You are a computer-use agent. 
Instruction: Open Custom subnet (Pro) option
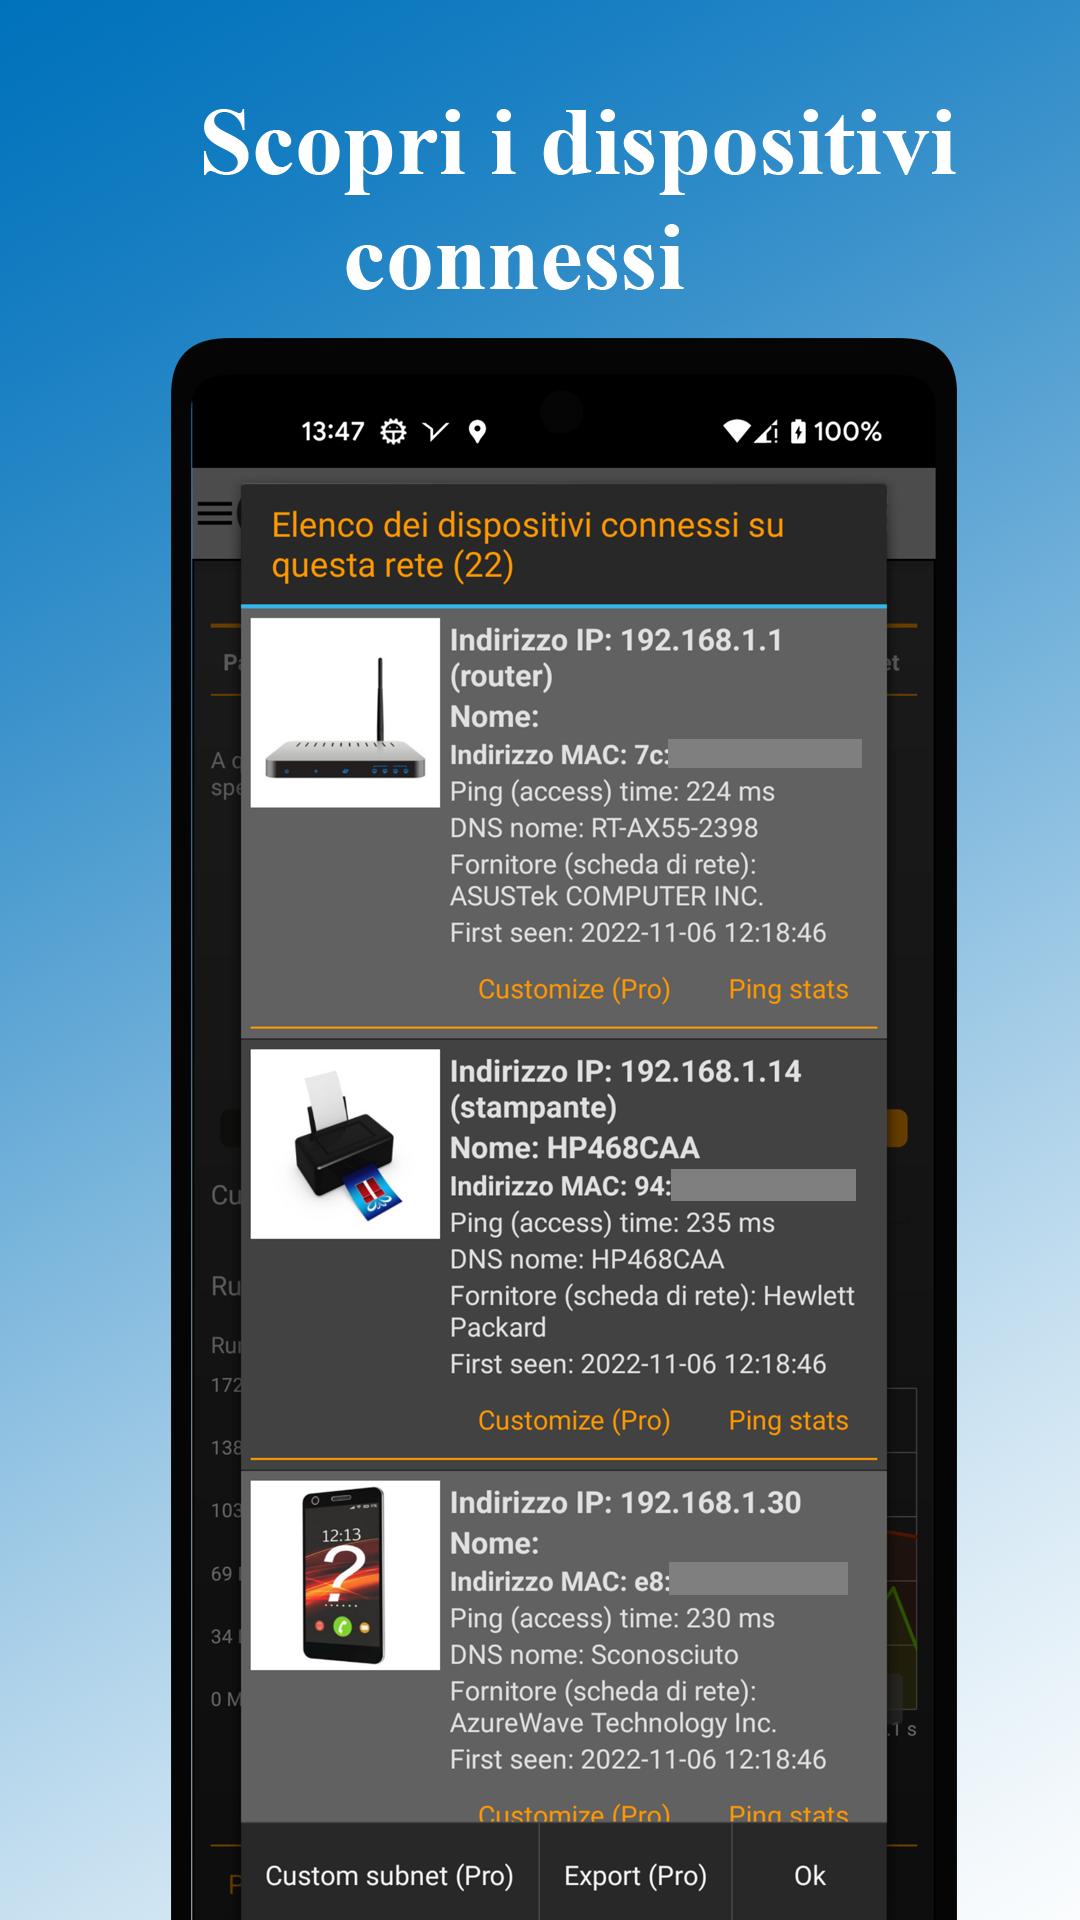click(x=389, y=1876)
